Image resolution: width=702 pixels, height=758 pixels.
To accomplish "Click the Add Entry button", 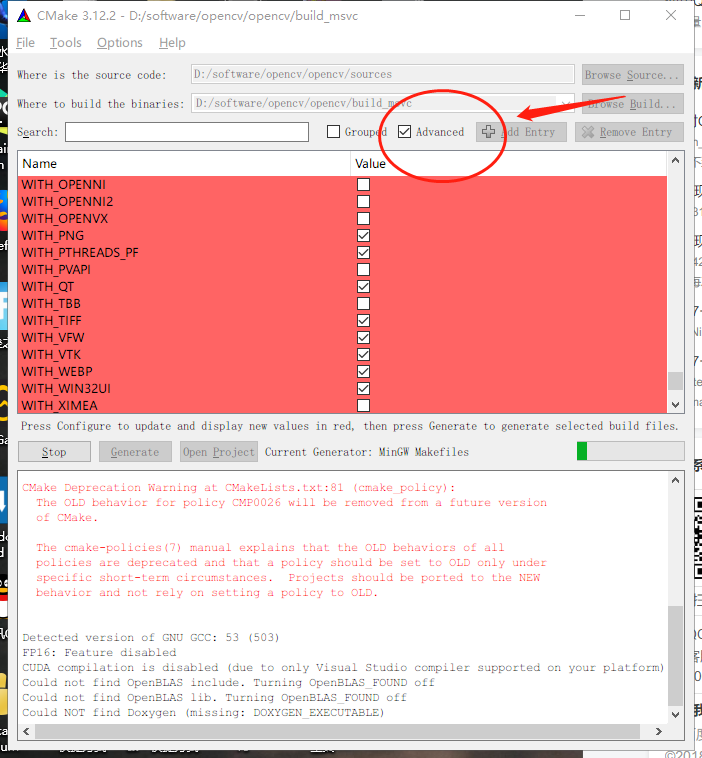I will tap(521, 132).
